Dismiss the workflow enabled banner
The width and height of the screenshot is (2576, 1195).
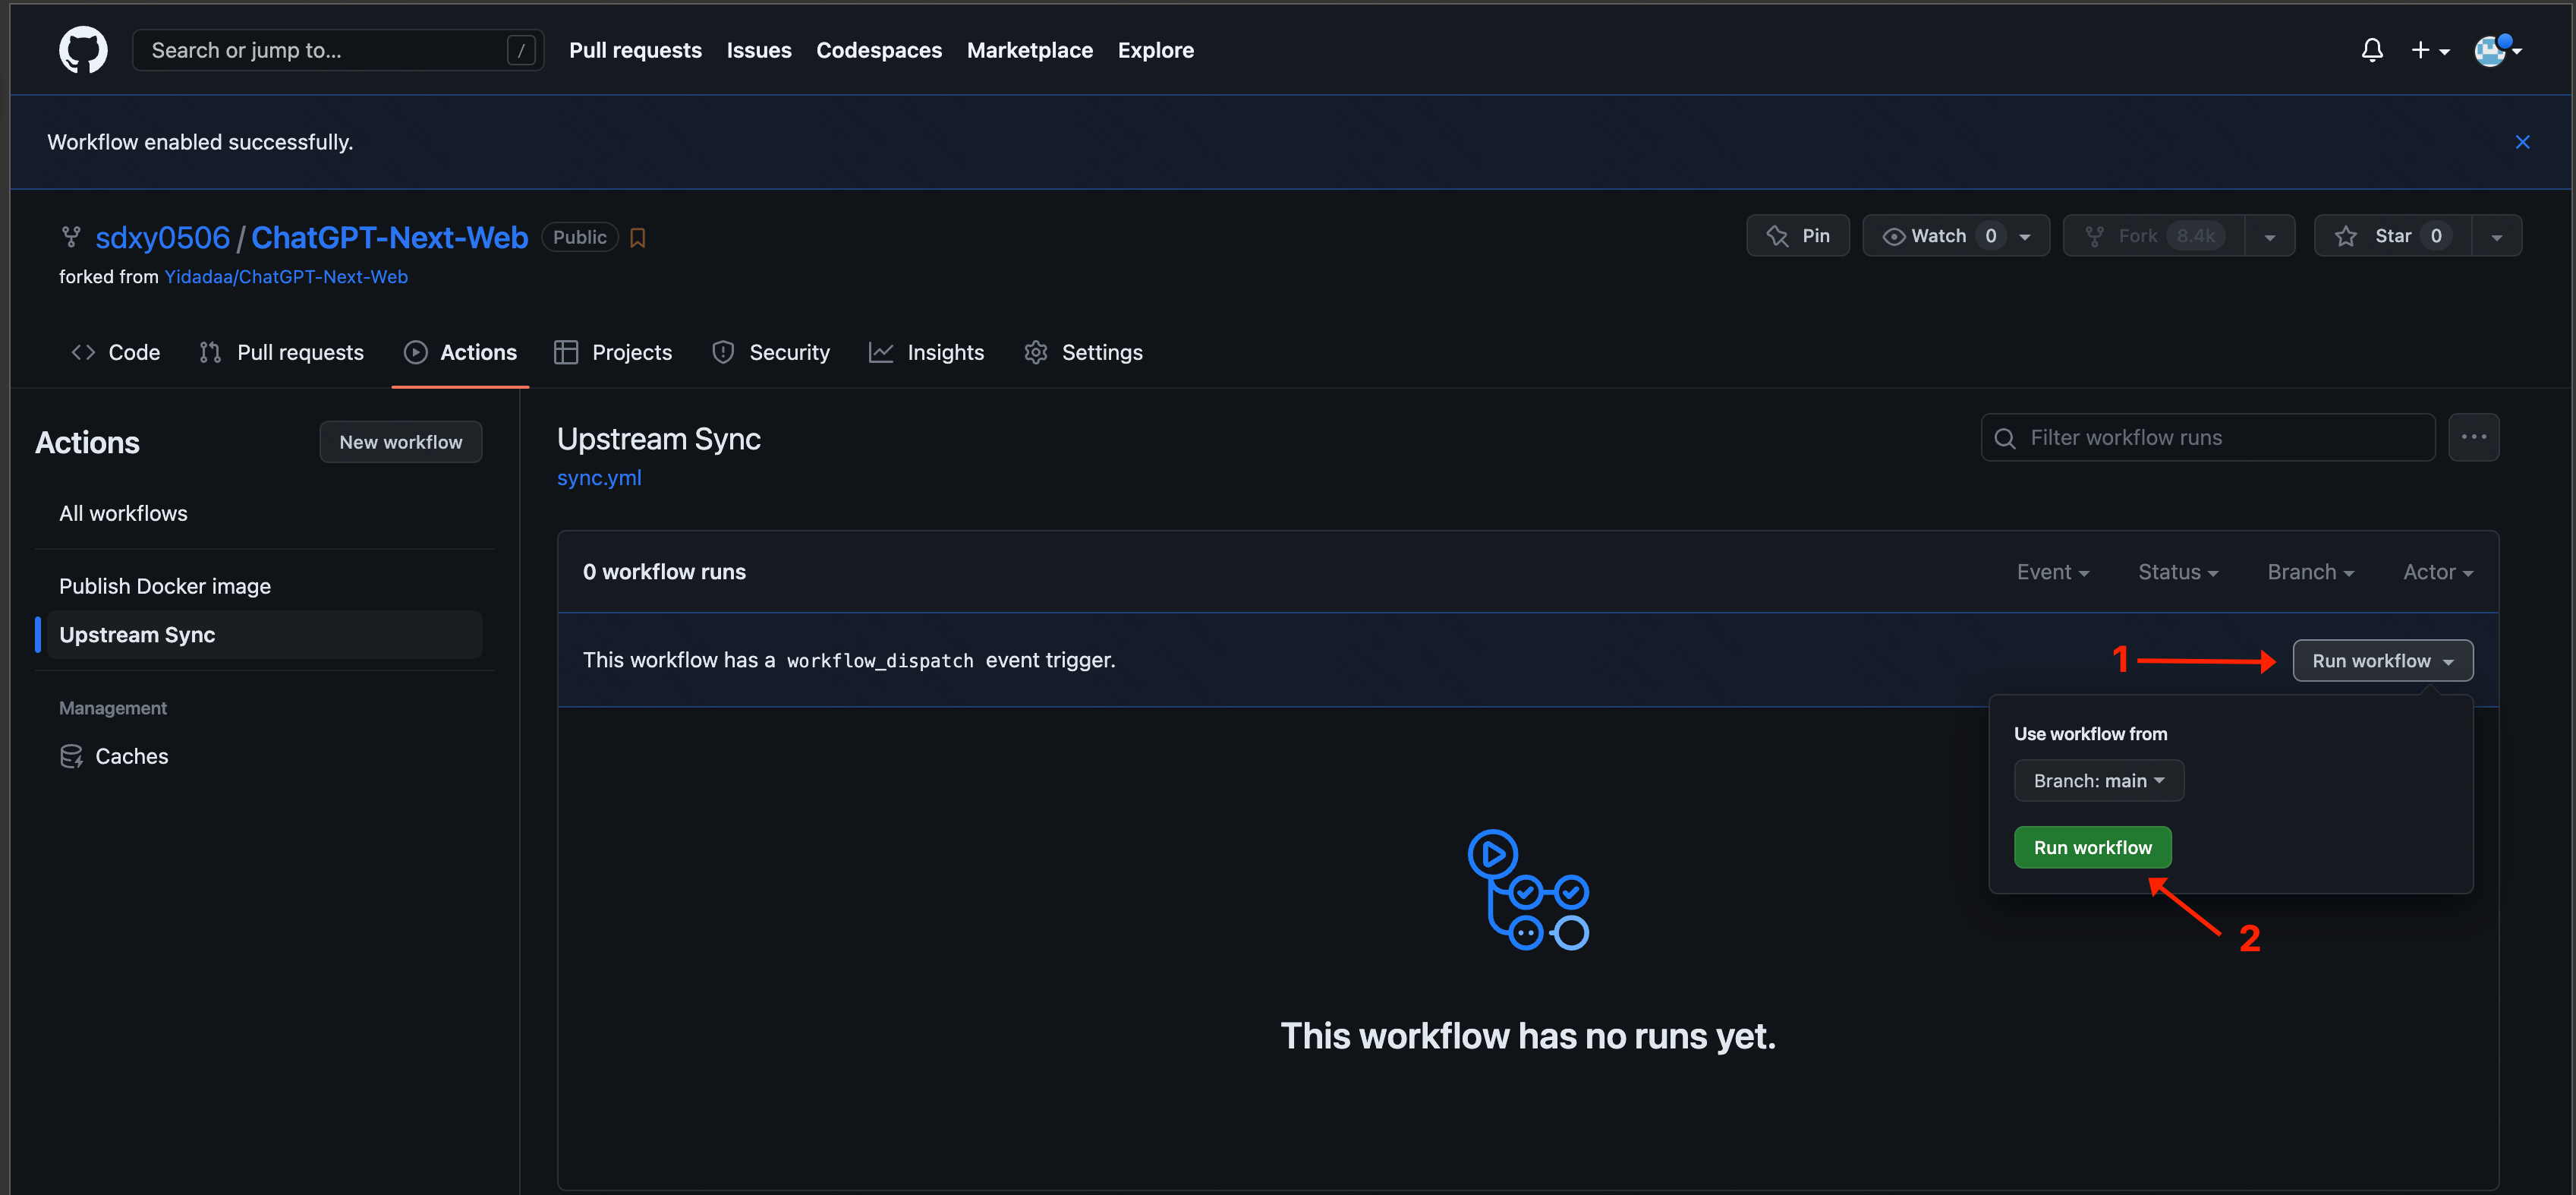2522,142
